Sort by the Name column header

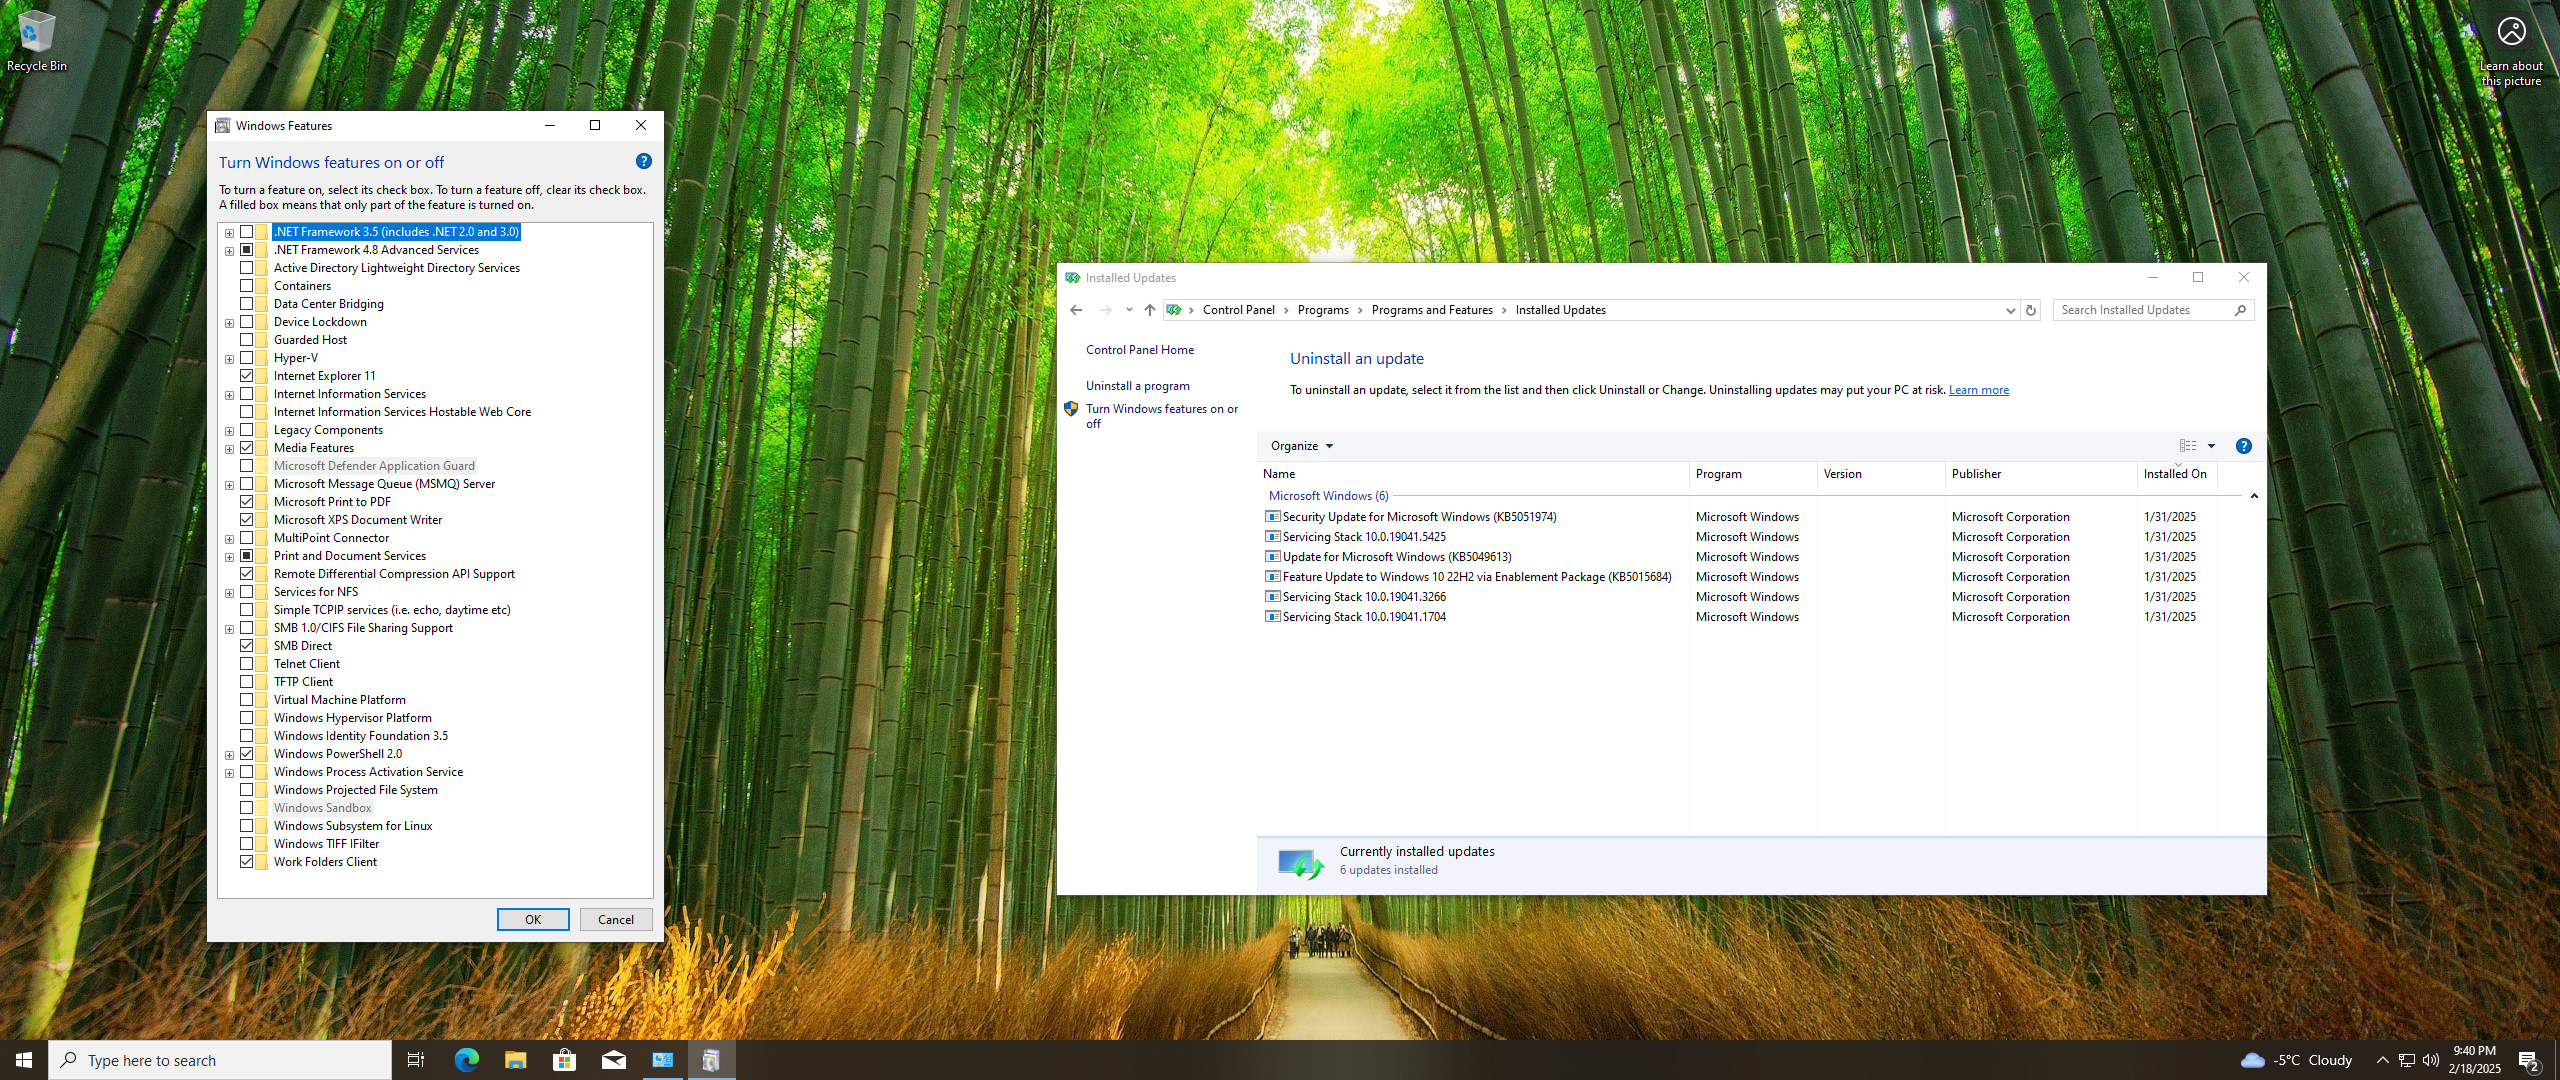(x=1472, y=474)
